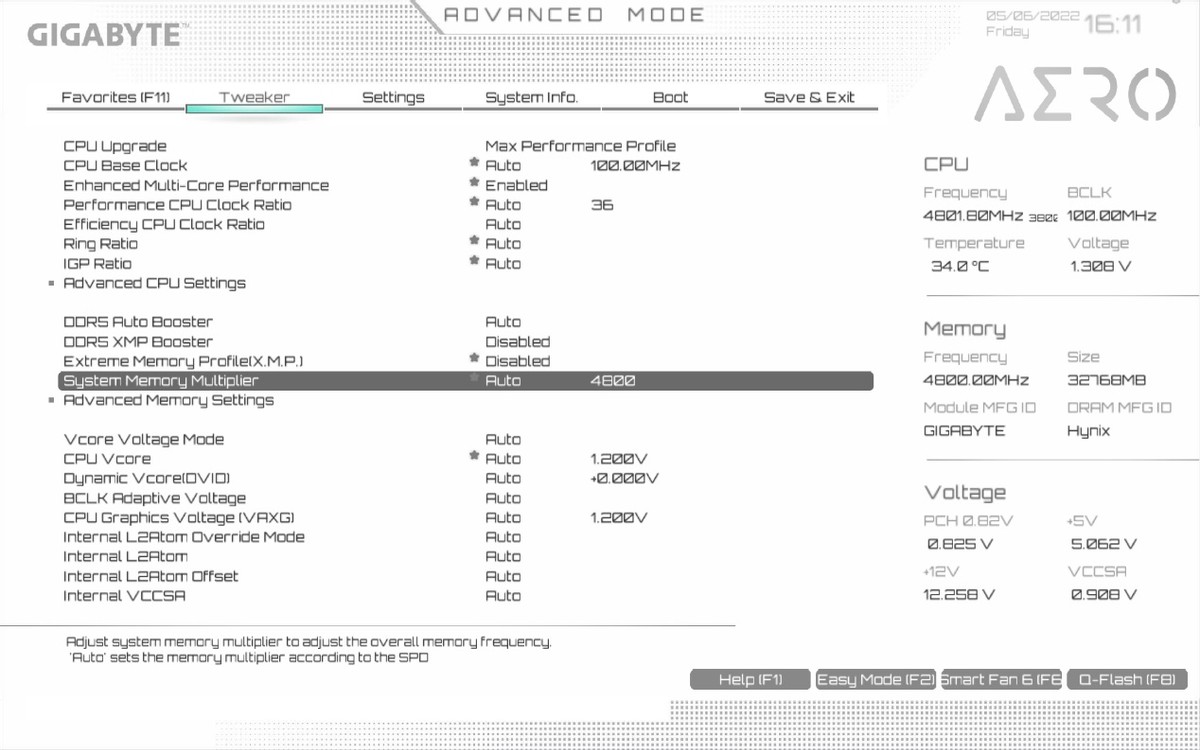Image resolution: width=1200 pixels, height=750 pixels.
Task: Launch Q-Flash (F8) utility
Action: pyautogui.click(x=1127, y=680)
